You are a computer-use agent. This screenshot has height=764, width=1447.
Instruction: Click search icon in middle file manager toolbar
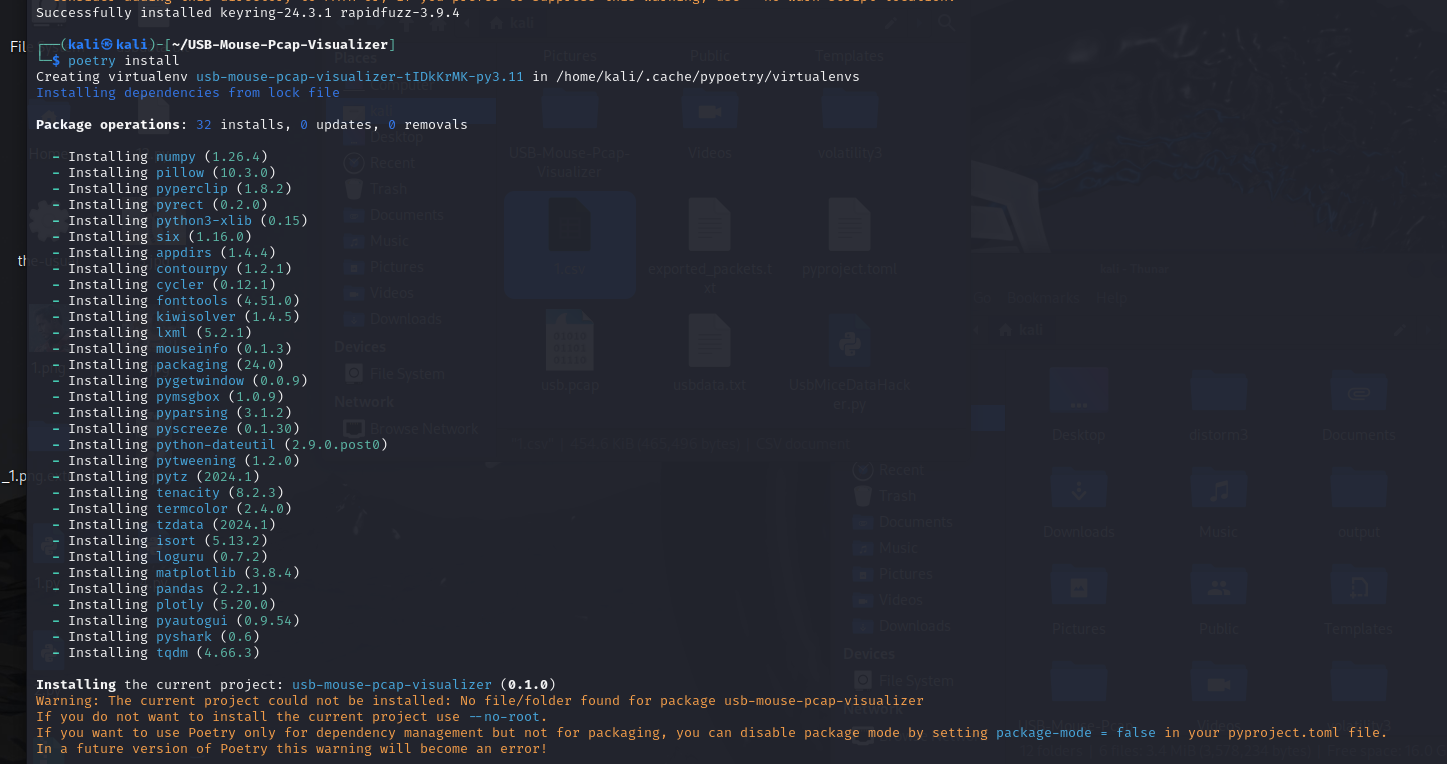pos(946,22)
